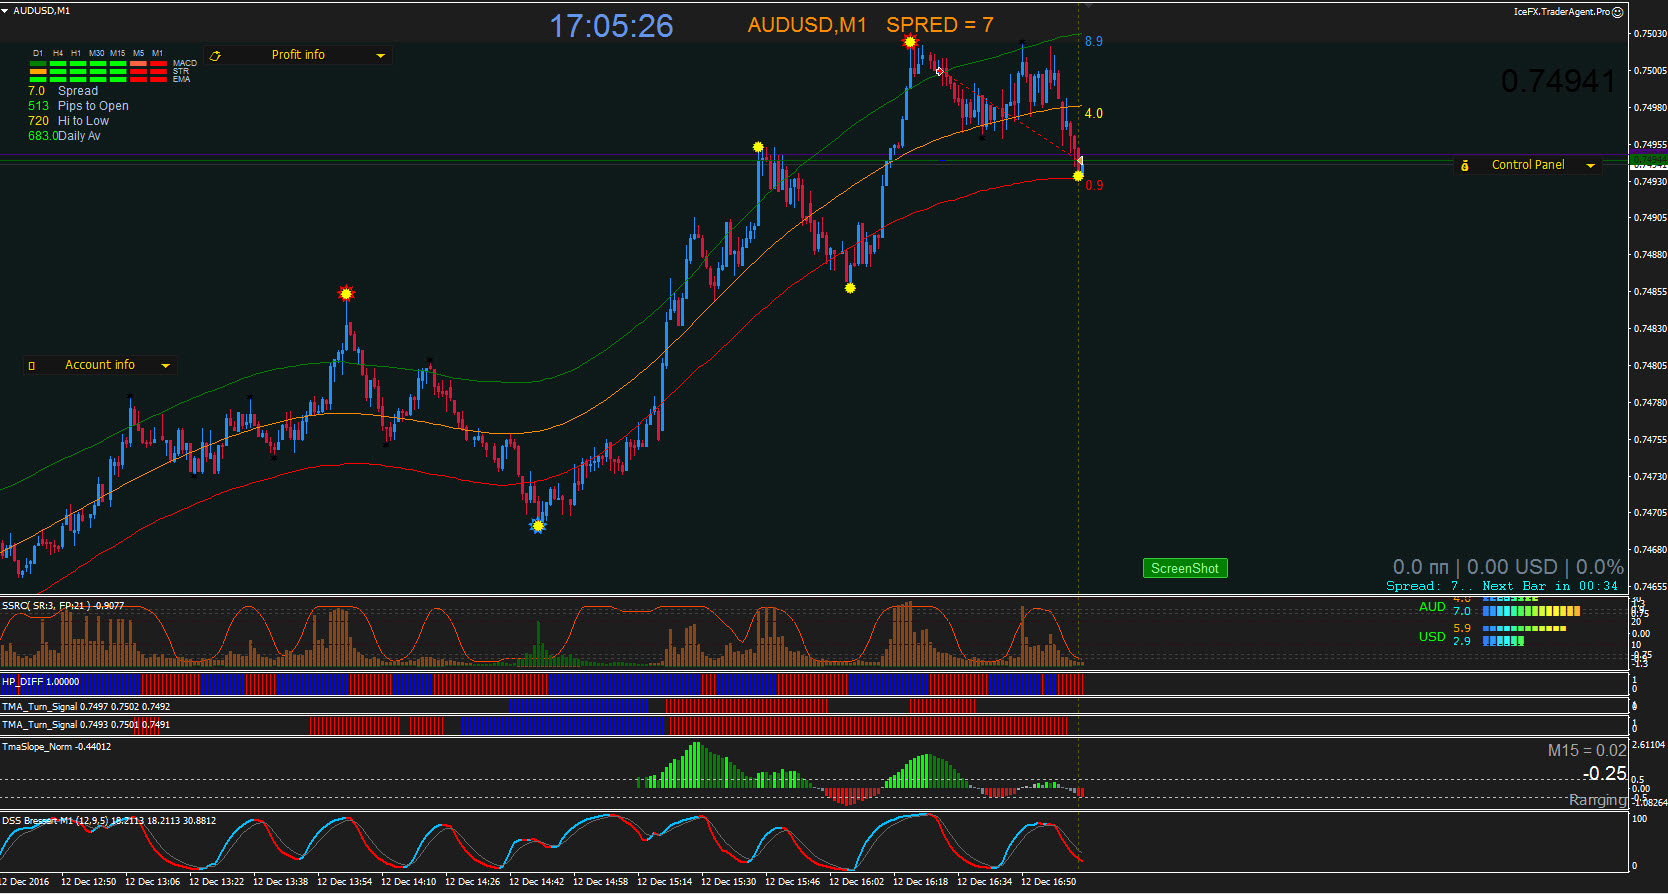Click the purple horizontal level line on chart
The image size is (1668, 894).
tap(815, 156)
